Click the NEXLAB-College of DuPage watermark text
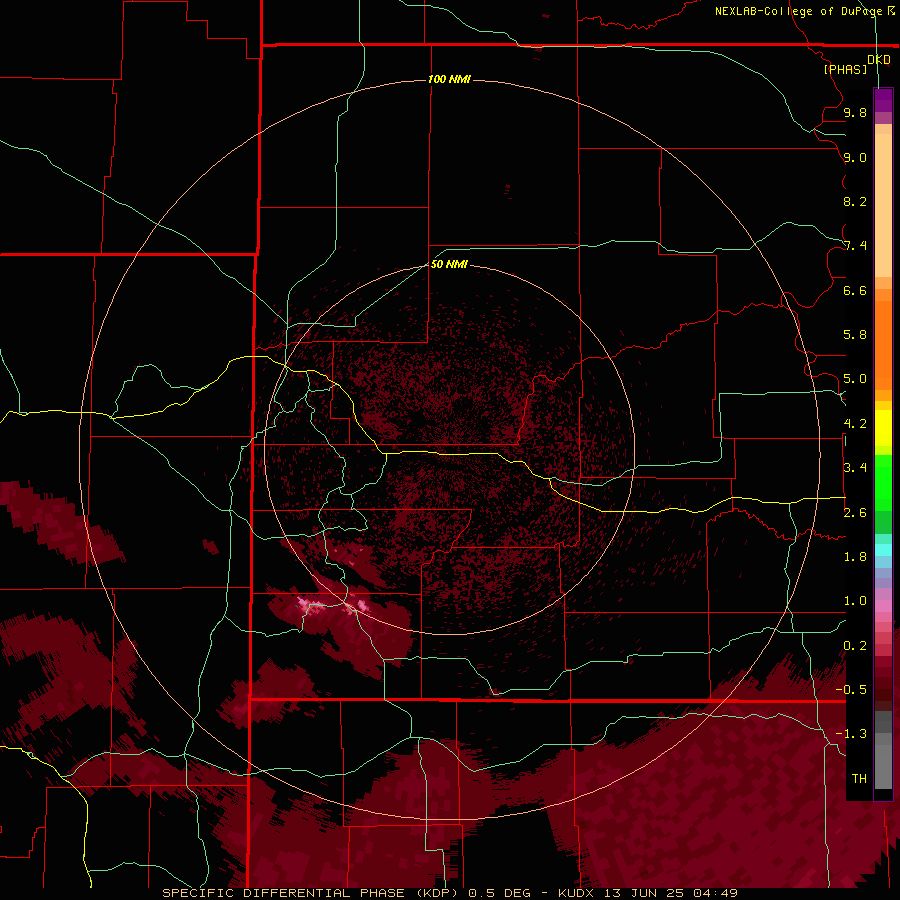 click(x=798, y=11)
